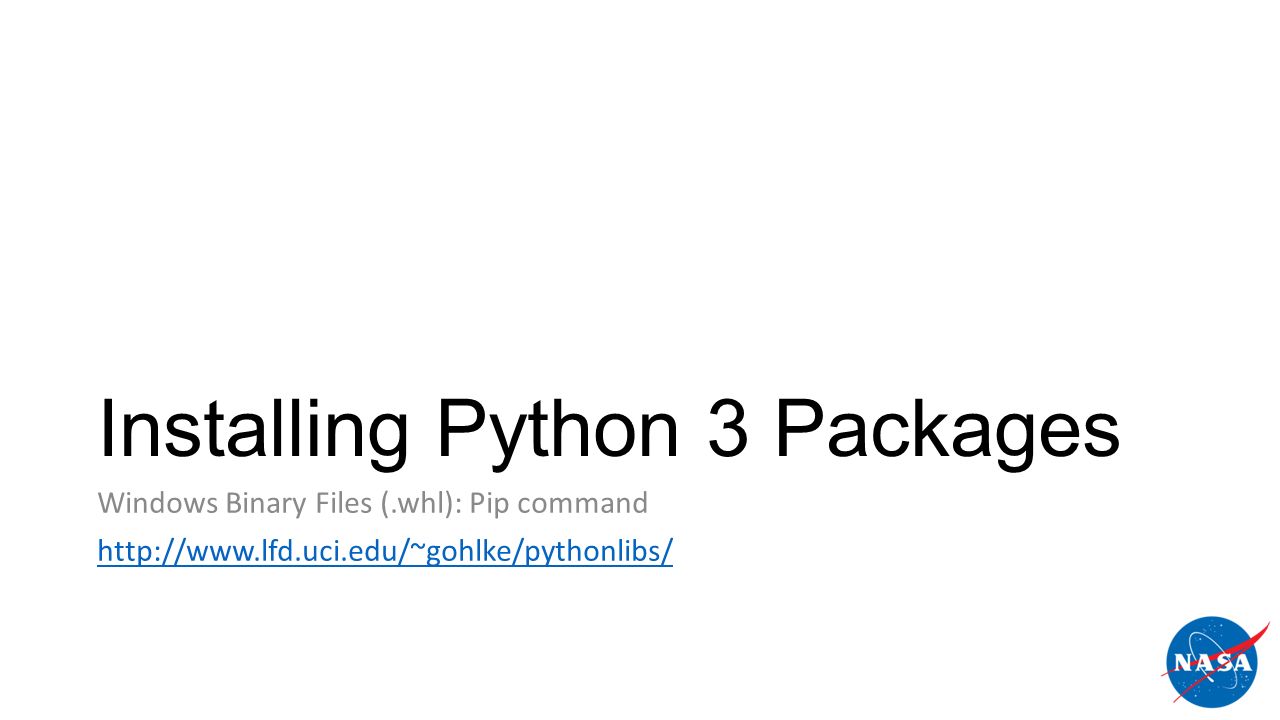The height and width of the screenshot is (720, 1280).
Task: Open the gohlke pythonlibs hyperlink
Action: click(385, 551)
